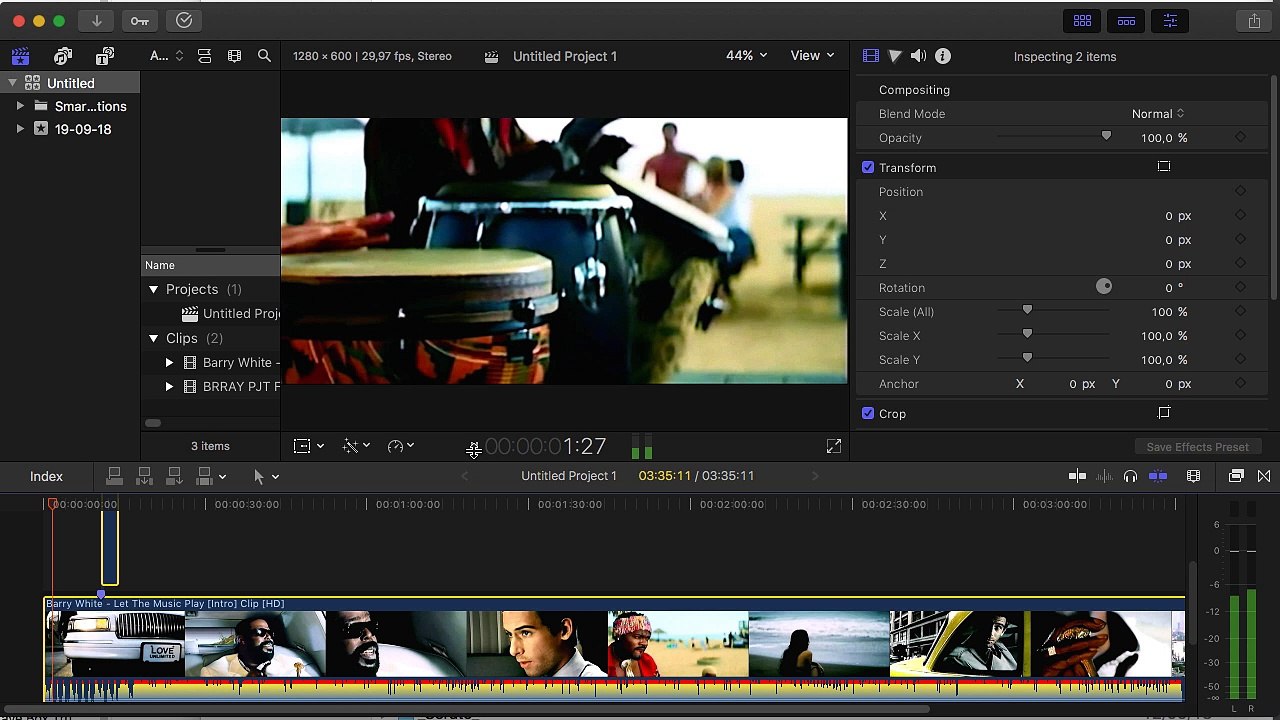
Task: Open the Blend Mode Normal dropdown
Action: tap(1158, 114)
